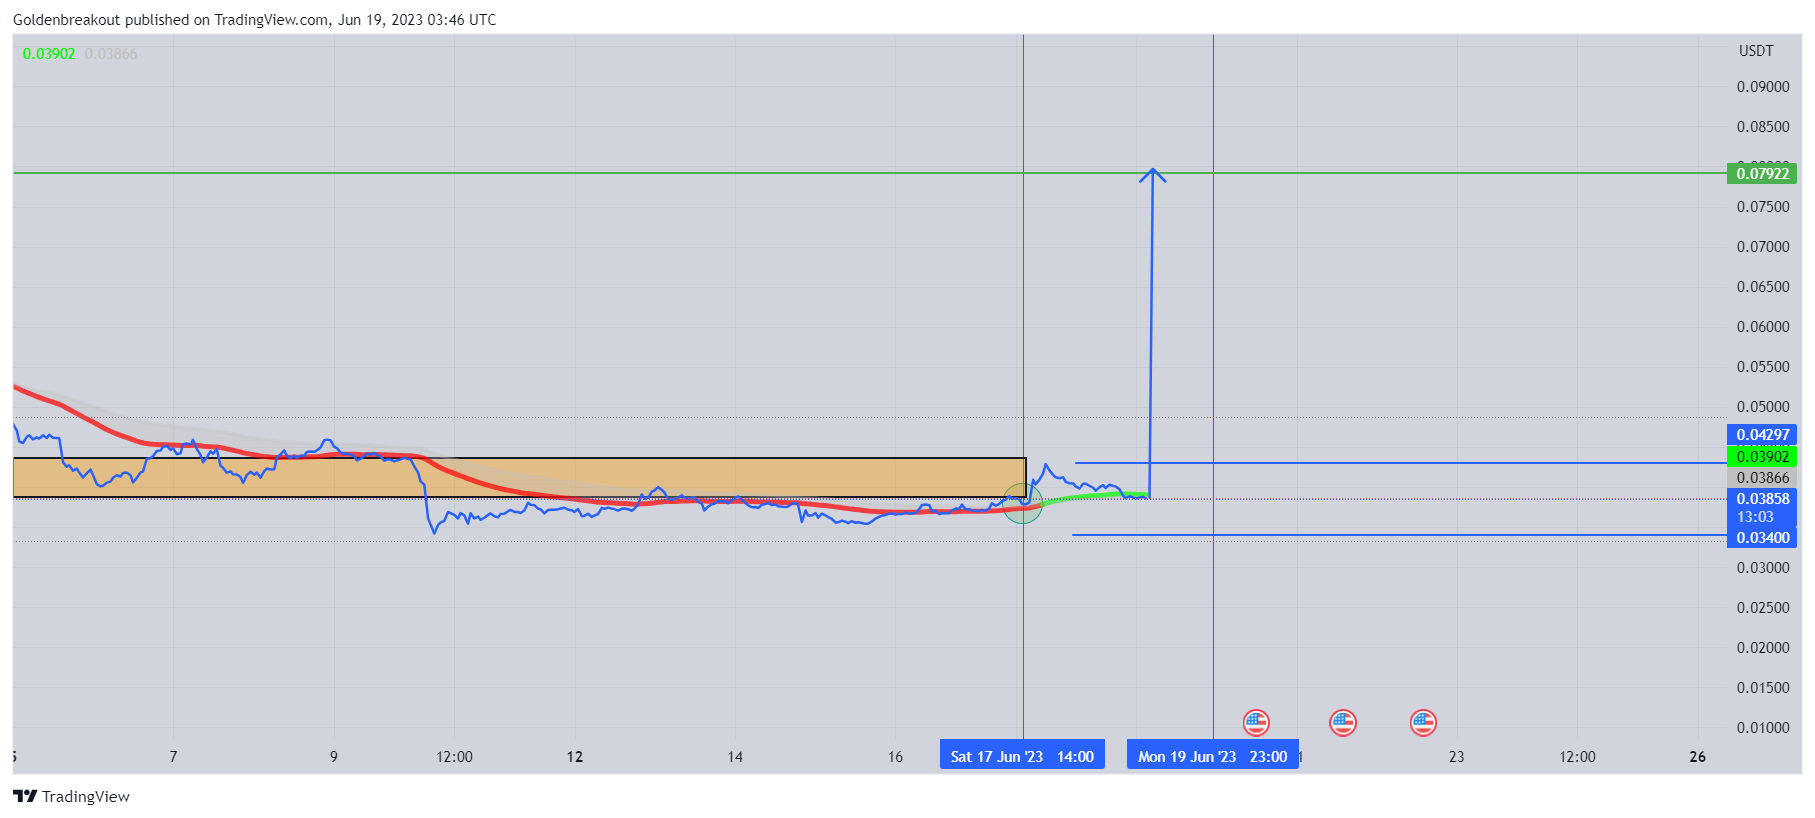Viewport: 1815px width, 818px height.
Task: Click the Goldenbreakout published header text
Action: [x=254, y=20]
